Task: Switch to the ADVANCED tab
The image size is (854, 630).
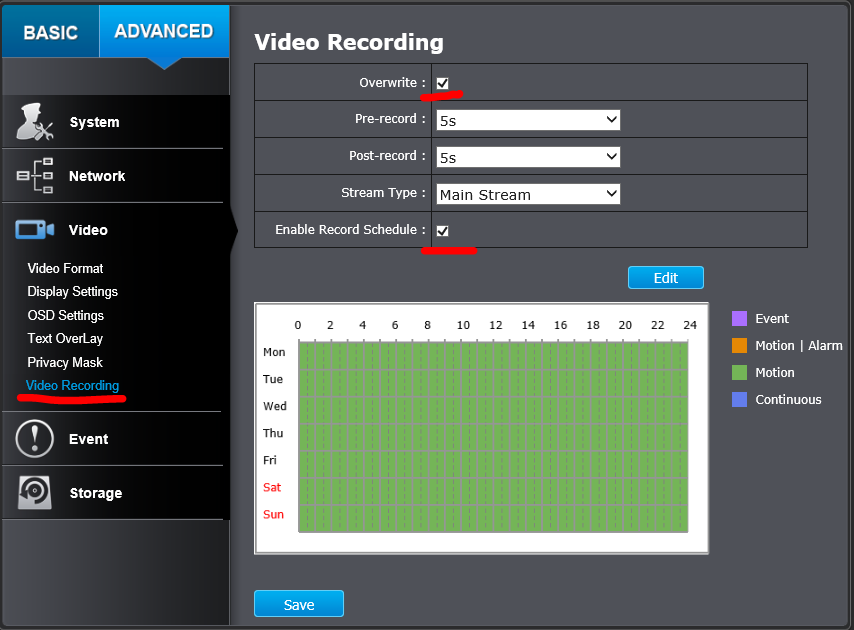Action: pyautogui.click(x=164, y=32)
